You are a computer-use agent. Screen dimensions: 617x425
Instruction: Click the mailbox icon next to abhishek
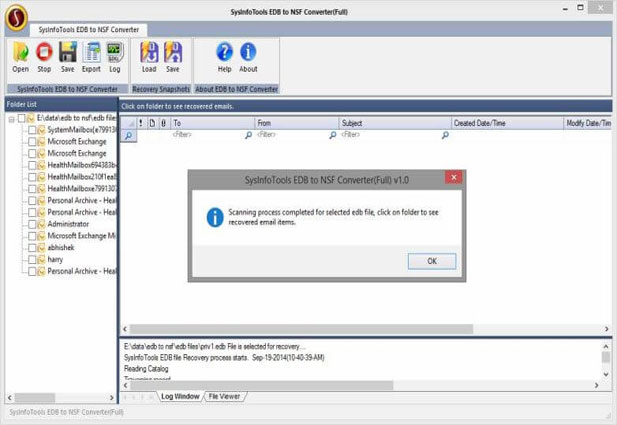tap(42, 248)
